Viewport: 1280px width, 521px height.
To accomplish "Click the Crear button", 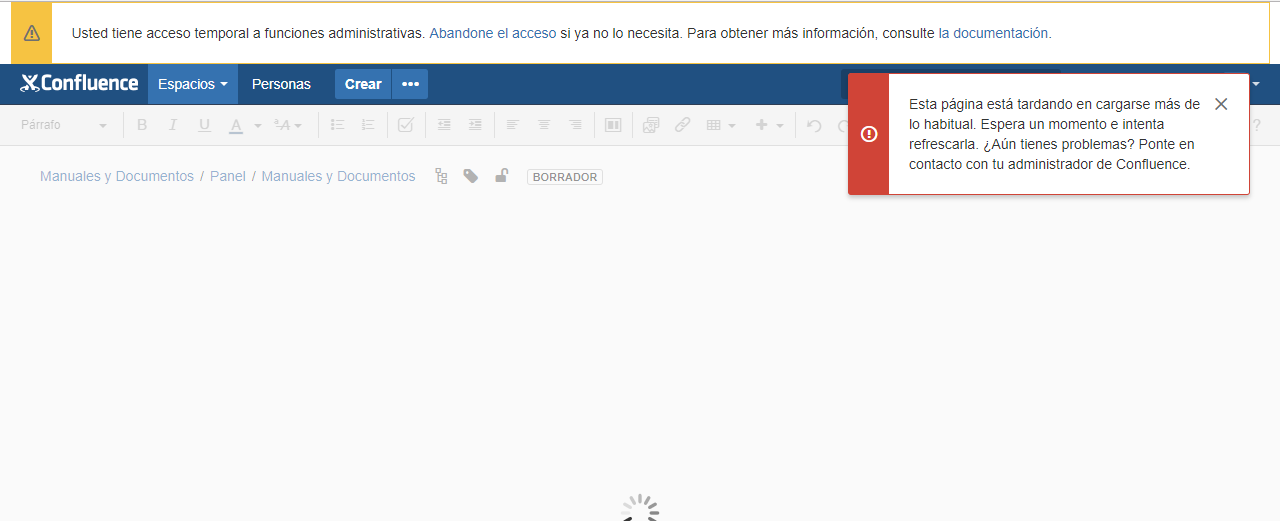I will pos(363,84).
